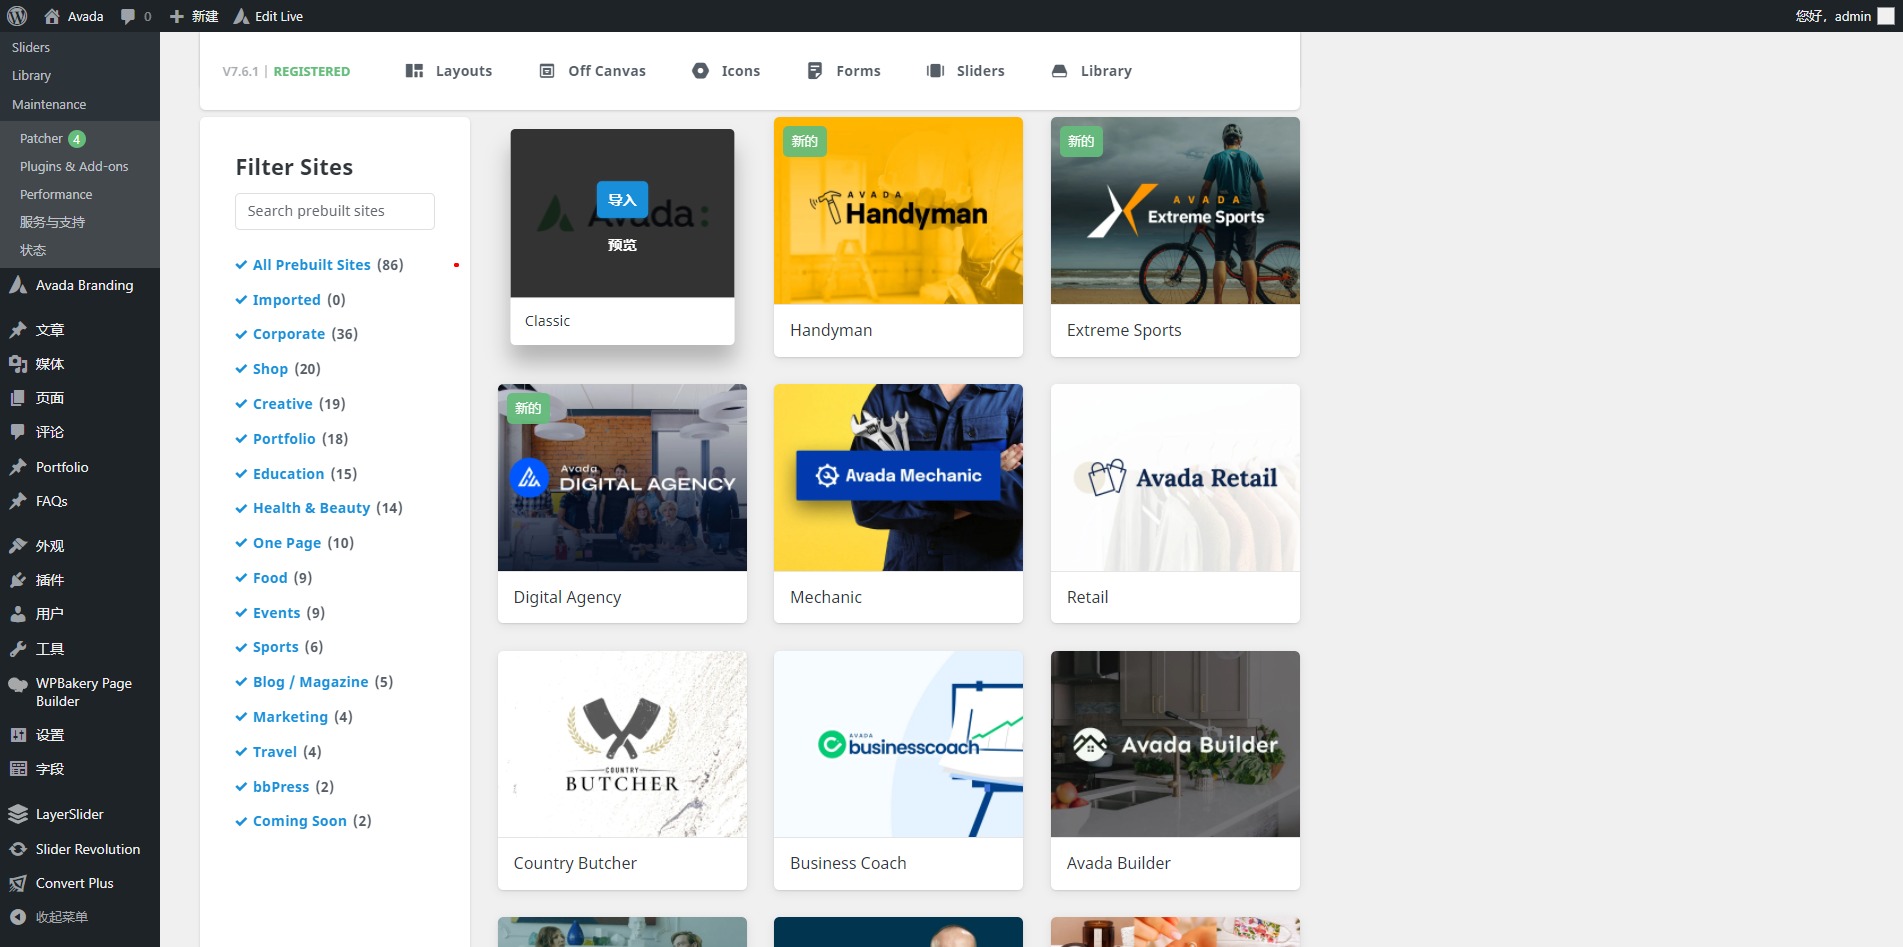Click 预览 on the Classic site
Viewport: 1903px width, 947px height.
(x=622, y=245)
